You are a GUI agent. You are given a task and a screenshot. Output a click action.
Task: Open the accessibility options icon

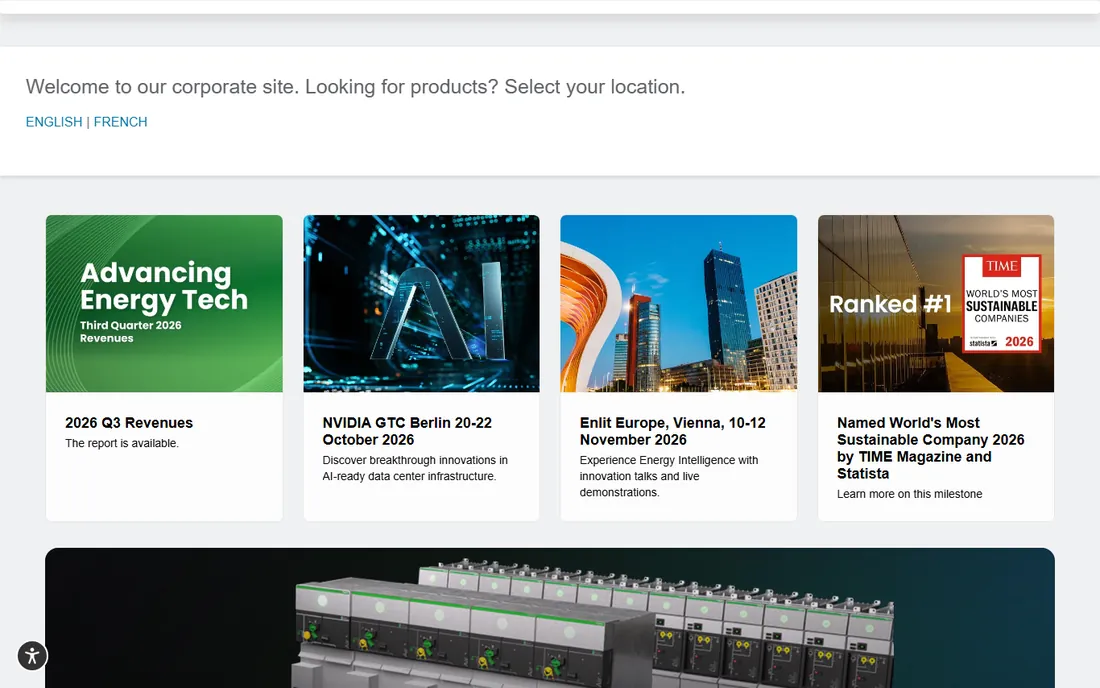click(x=32, y=656)
